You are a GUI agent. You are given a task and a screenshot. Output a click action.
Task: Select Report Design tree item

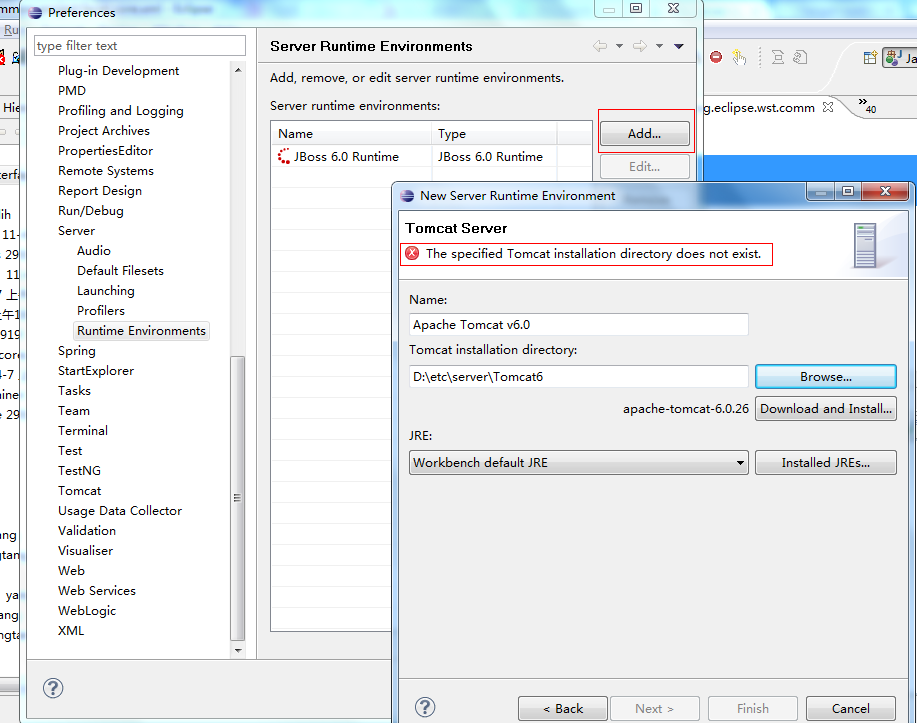click(x=100, y=191)
